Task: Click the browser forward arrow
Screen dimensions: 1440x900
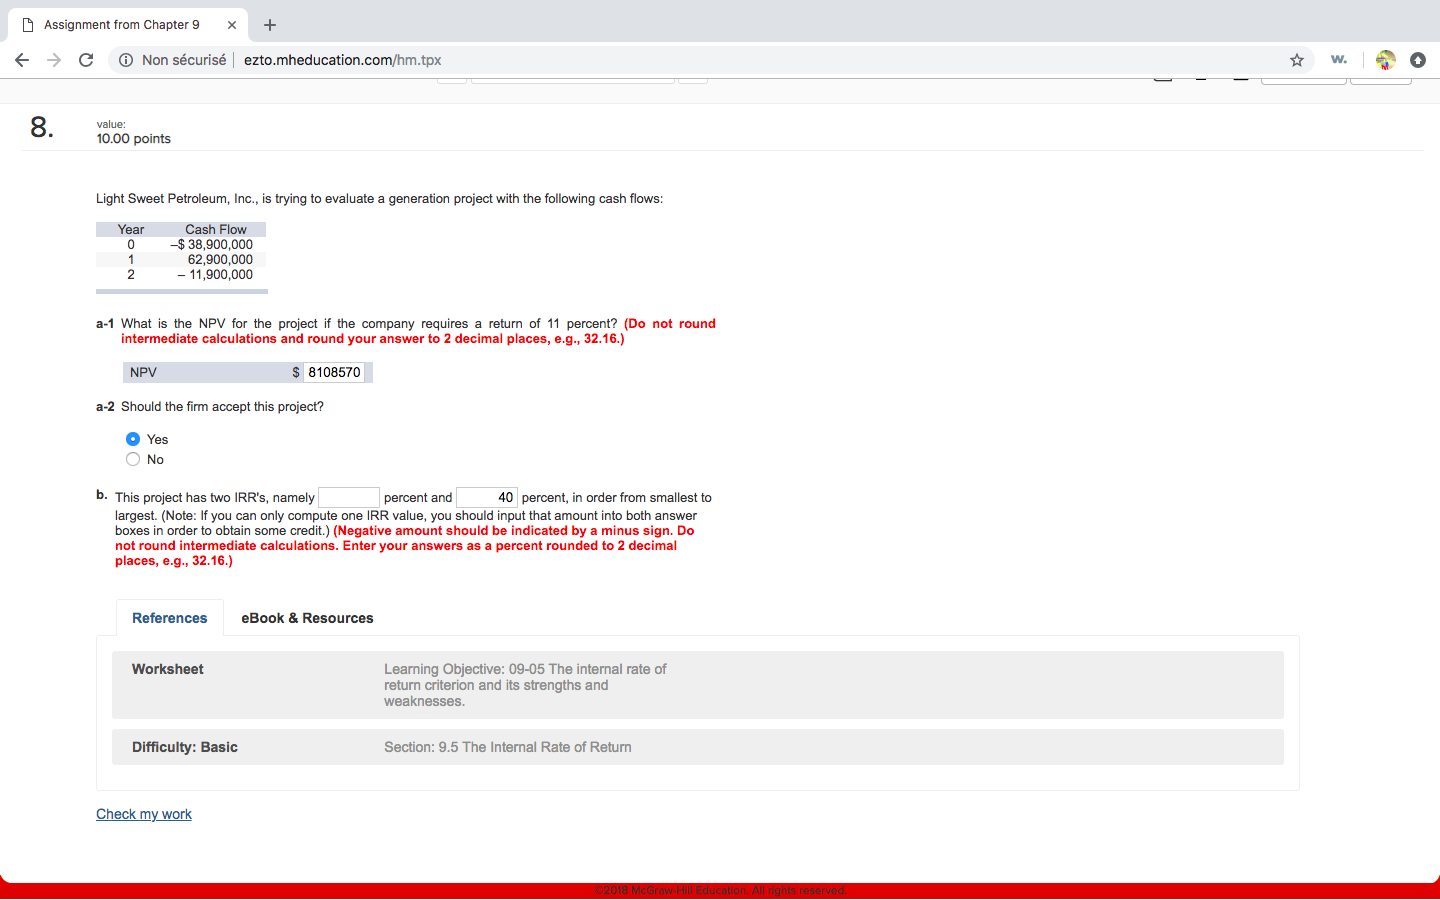Action: click(54, 60)
